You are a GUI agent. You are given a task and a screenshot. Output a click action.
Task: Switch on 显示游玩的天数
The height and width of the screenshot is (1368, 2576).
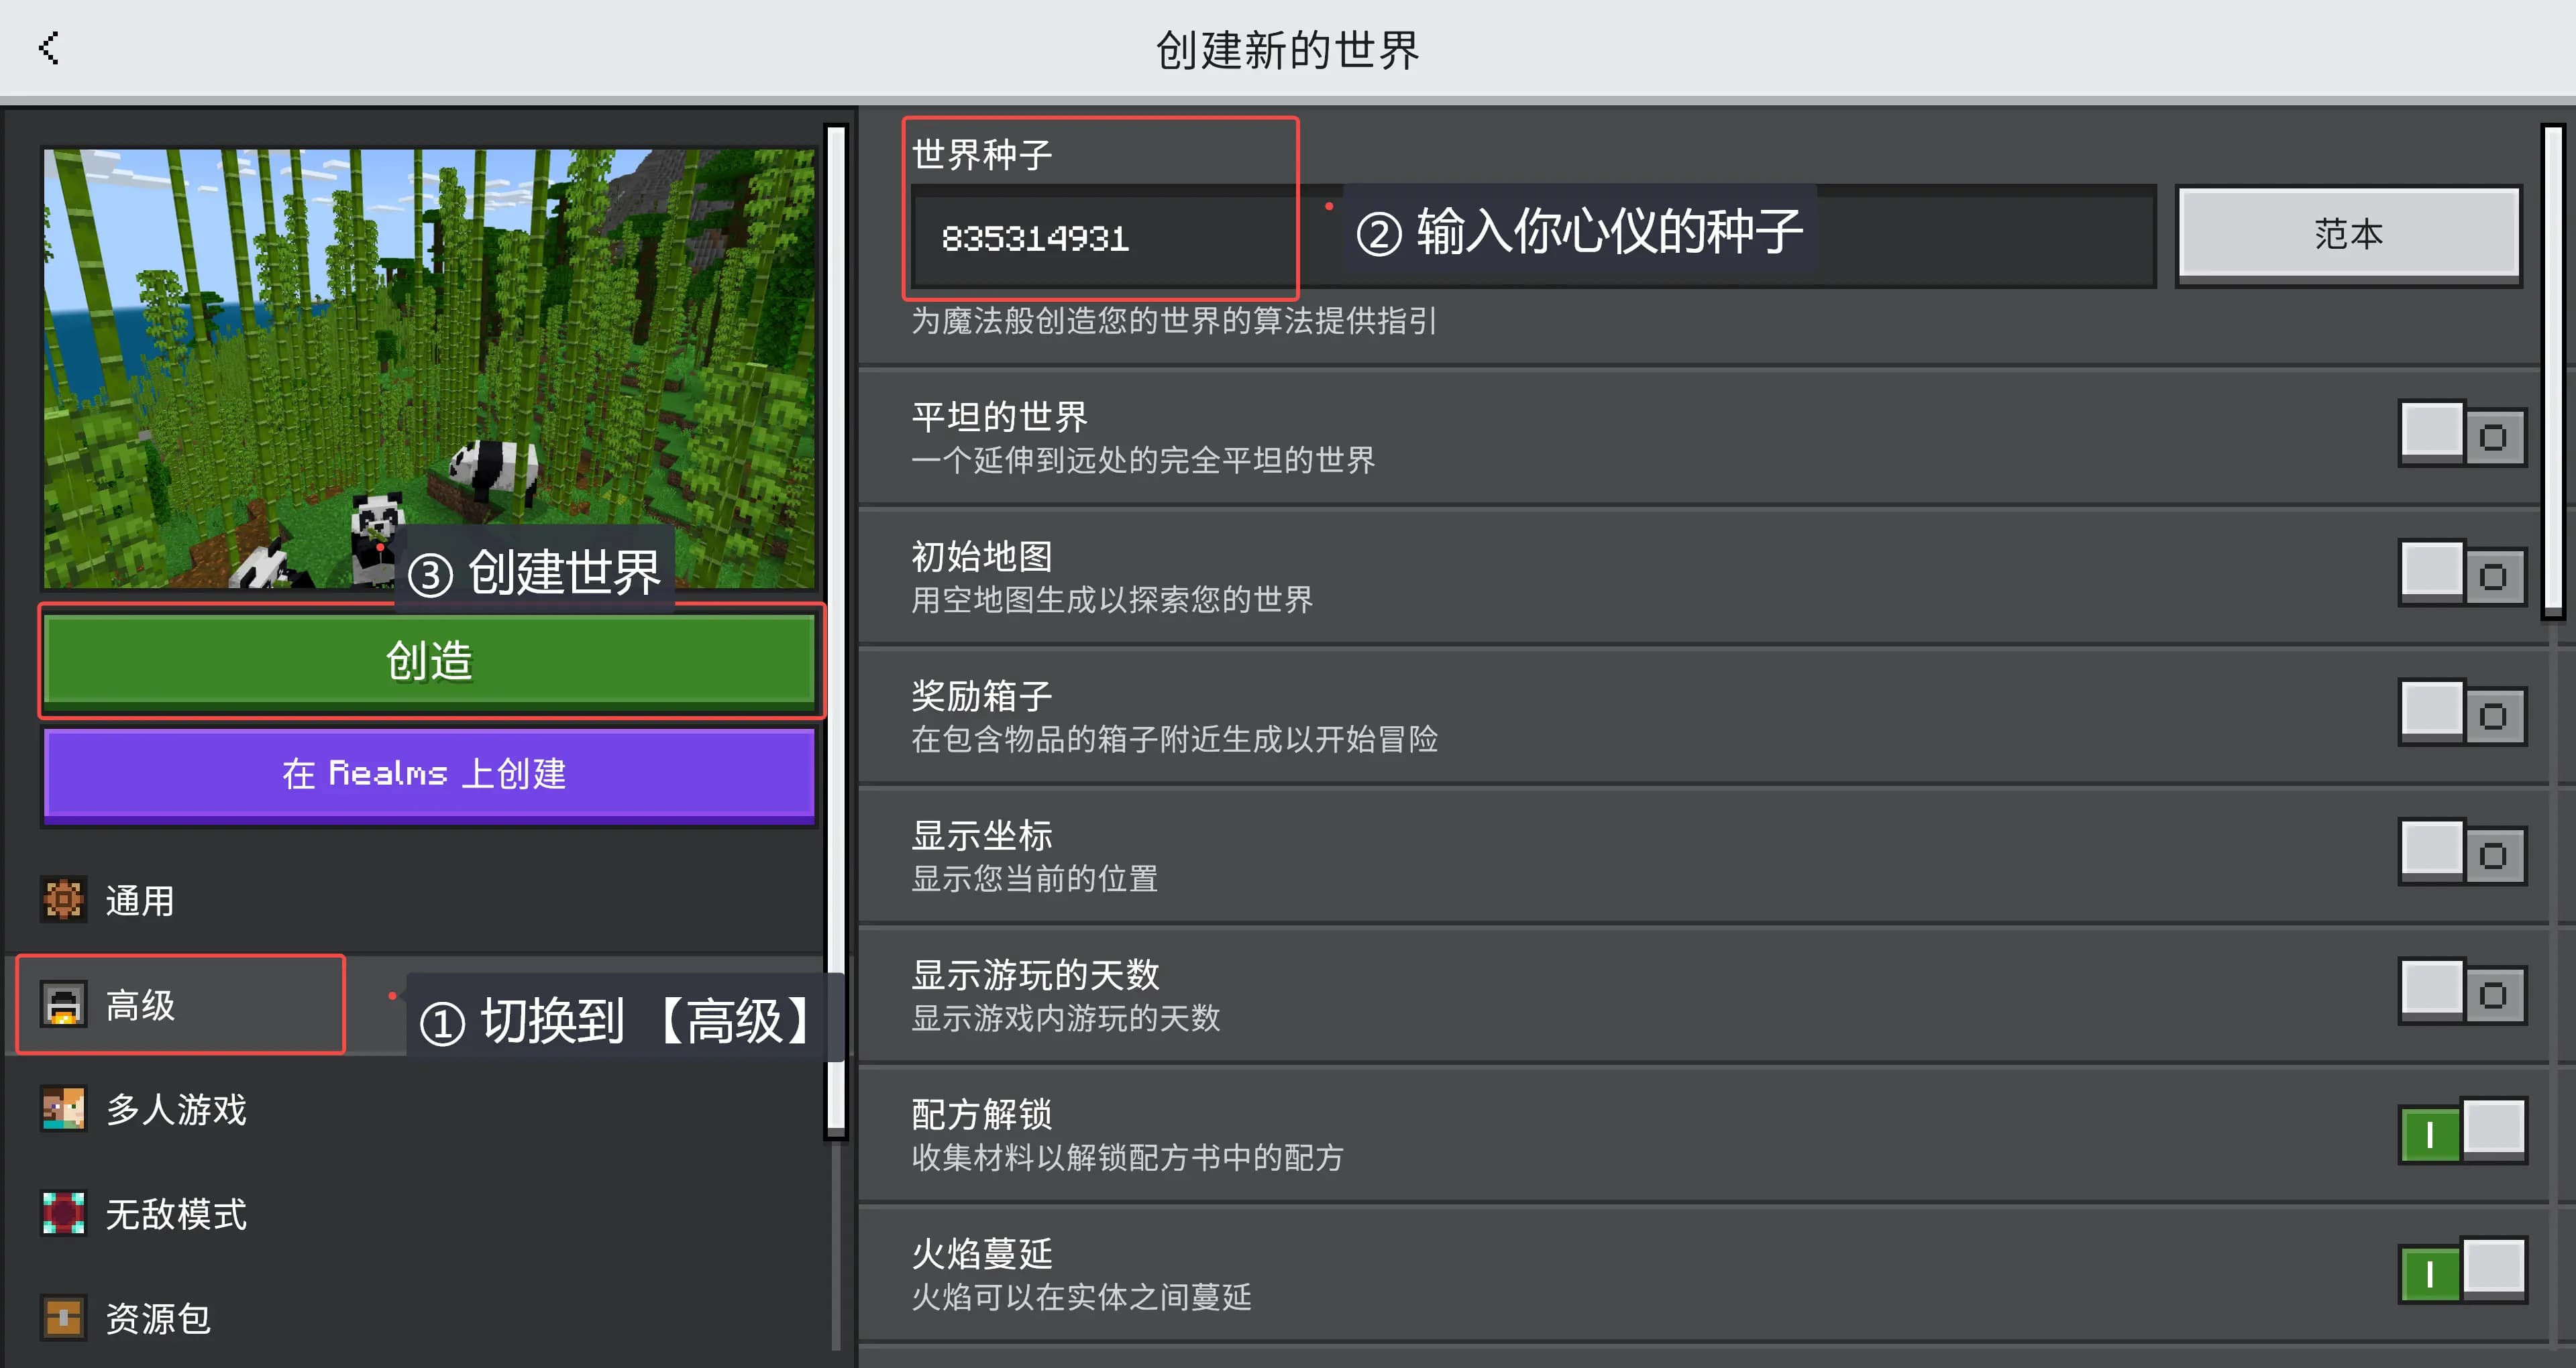click(2462, 993)
